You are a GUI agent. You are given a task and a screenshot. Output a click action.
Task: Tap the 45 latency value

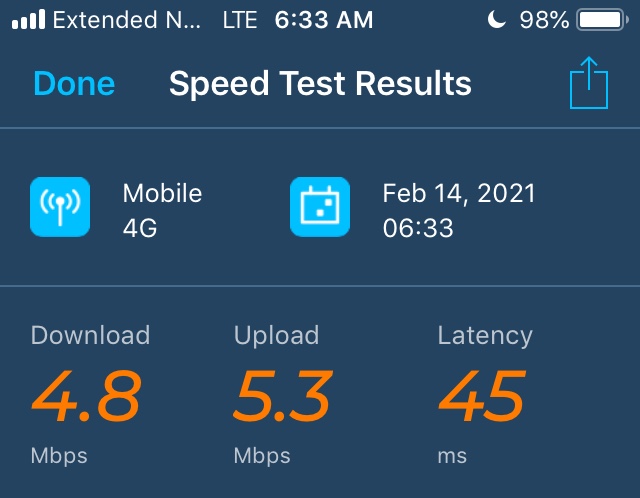click(x=481, y=396)
